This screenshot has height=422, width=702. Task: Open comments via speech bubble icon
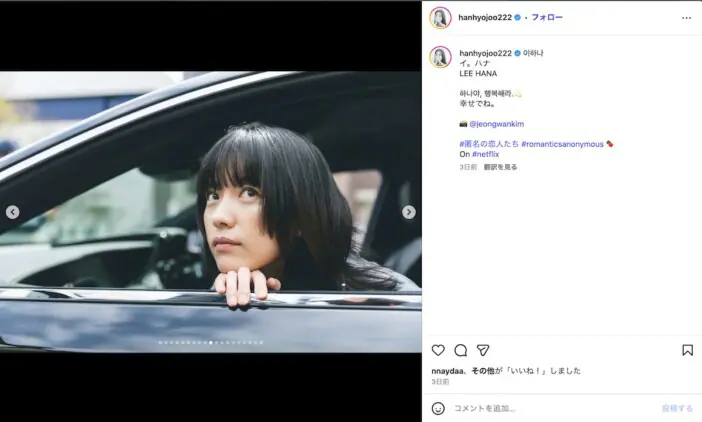(x=460, y=350)
